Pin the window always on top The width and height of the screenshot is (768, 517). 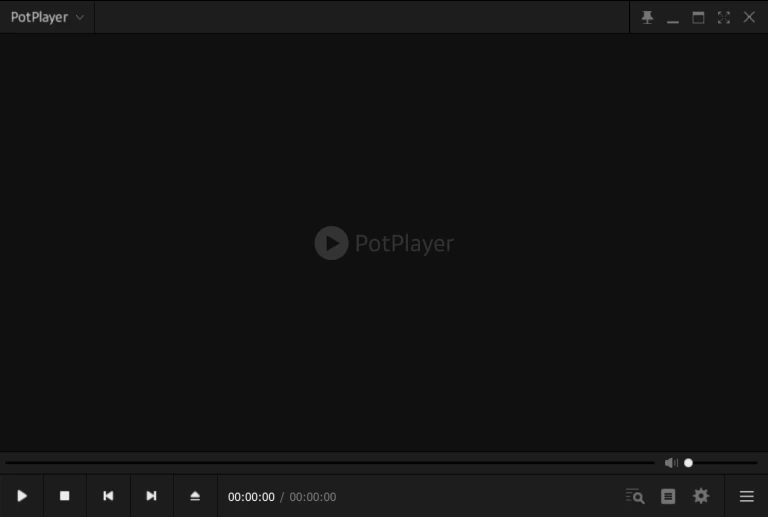pos(648,18)
